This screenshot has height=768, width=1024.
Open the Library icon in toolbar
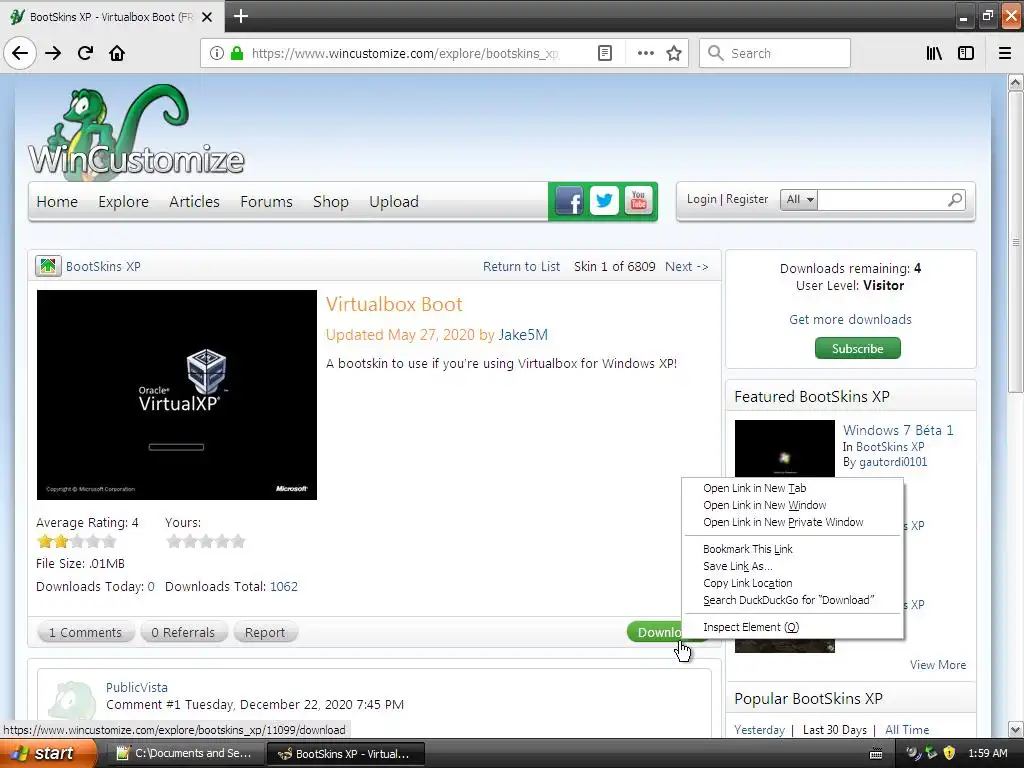coord(934,53)
